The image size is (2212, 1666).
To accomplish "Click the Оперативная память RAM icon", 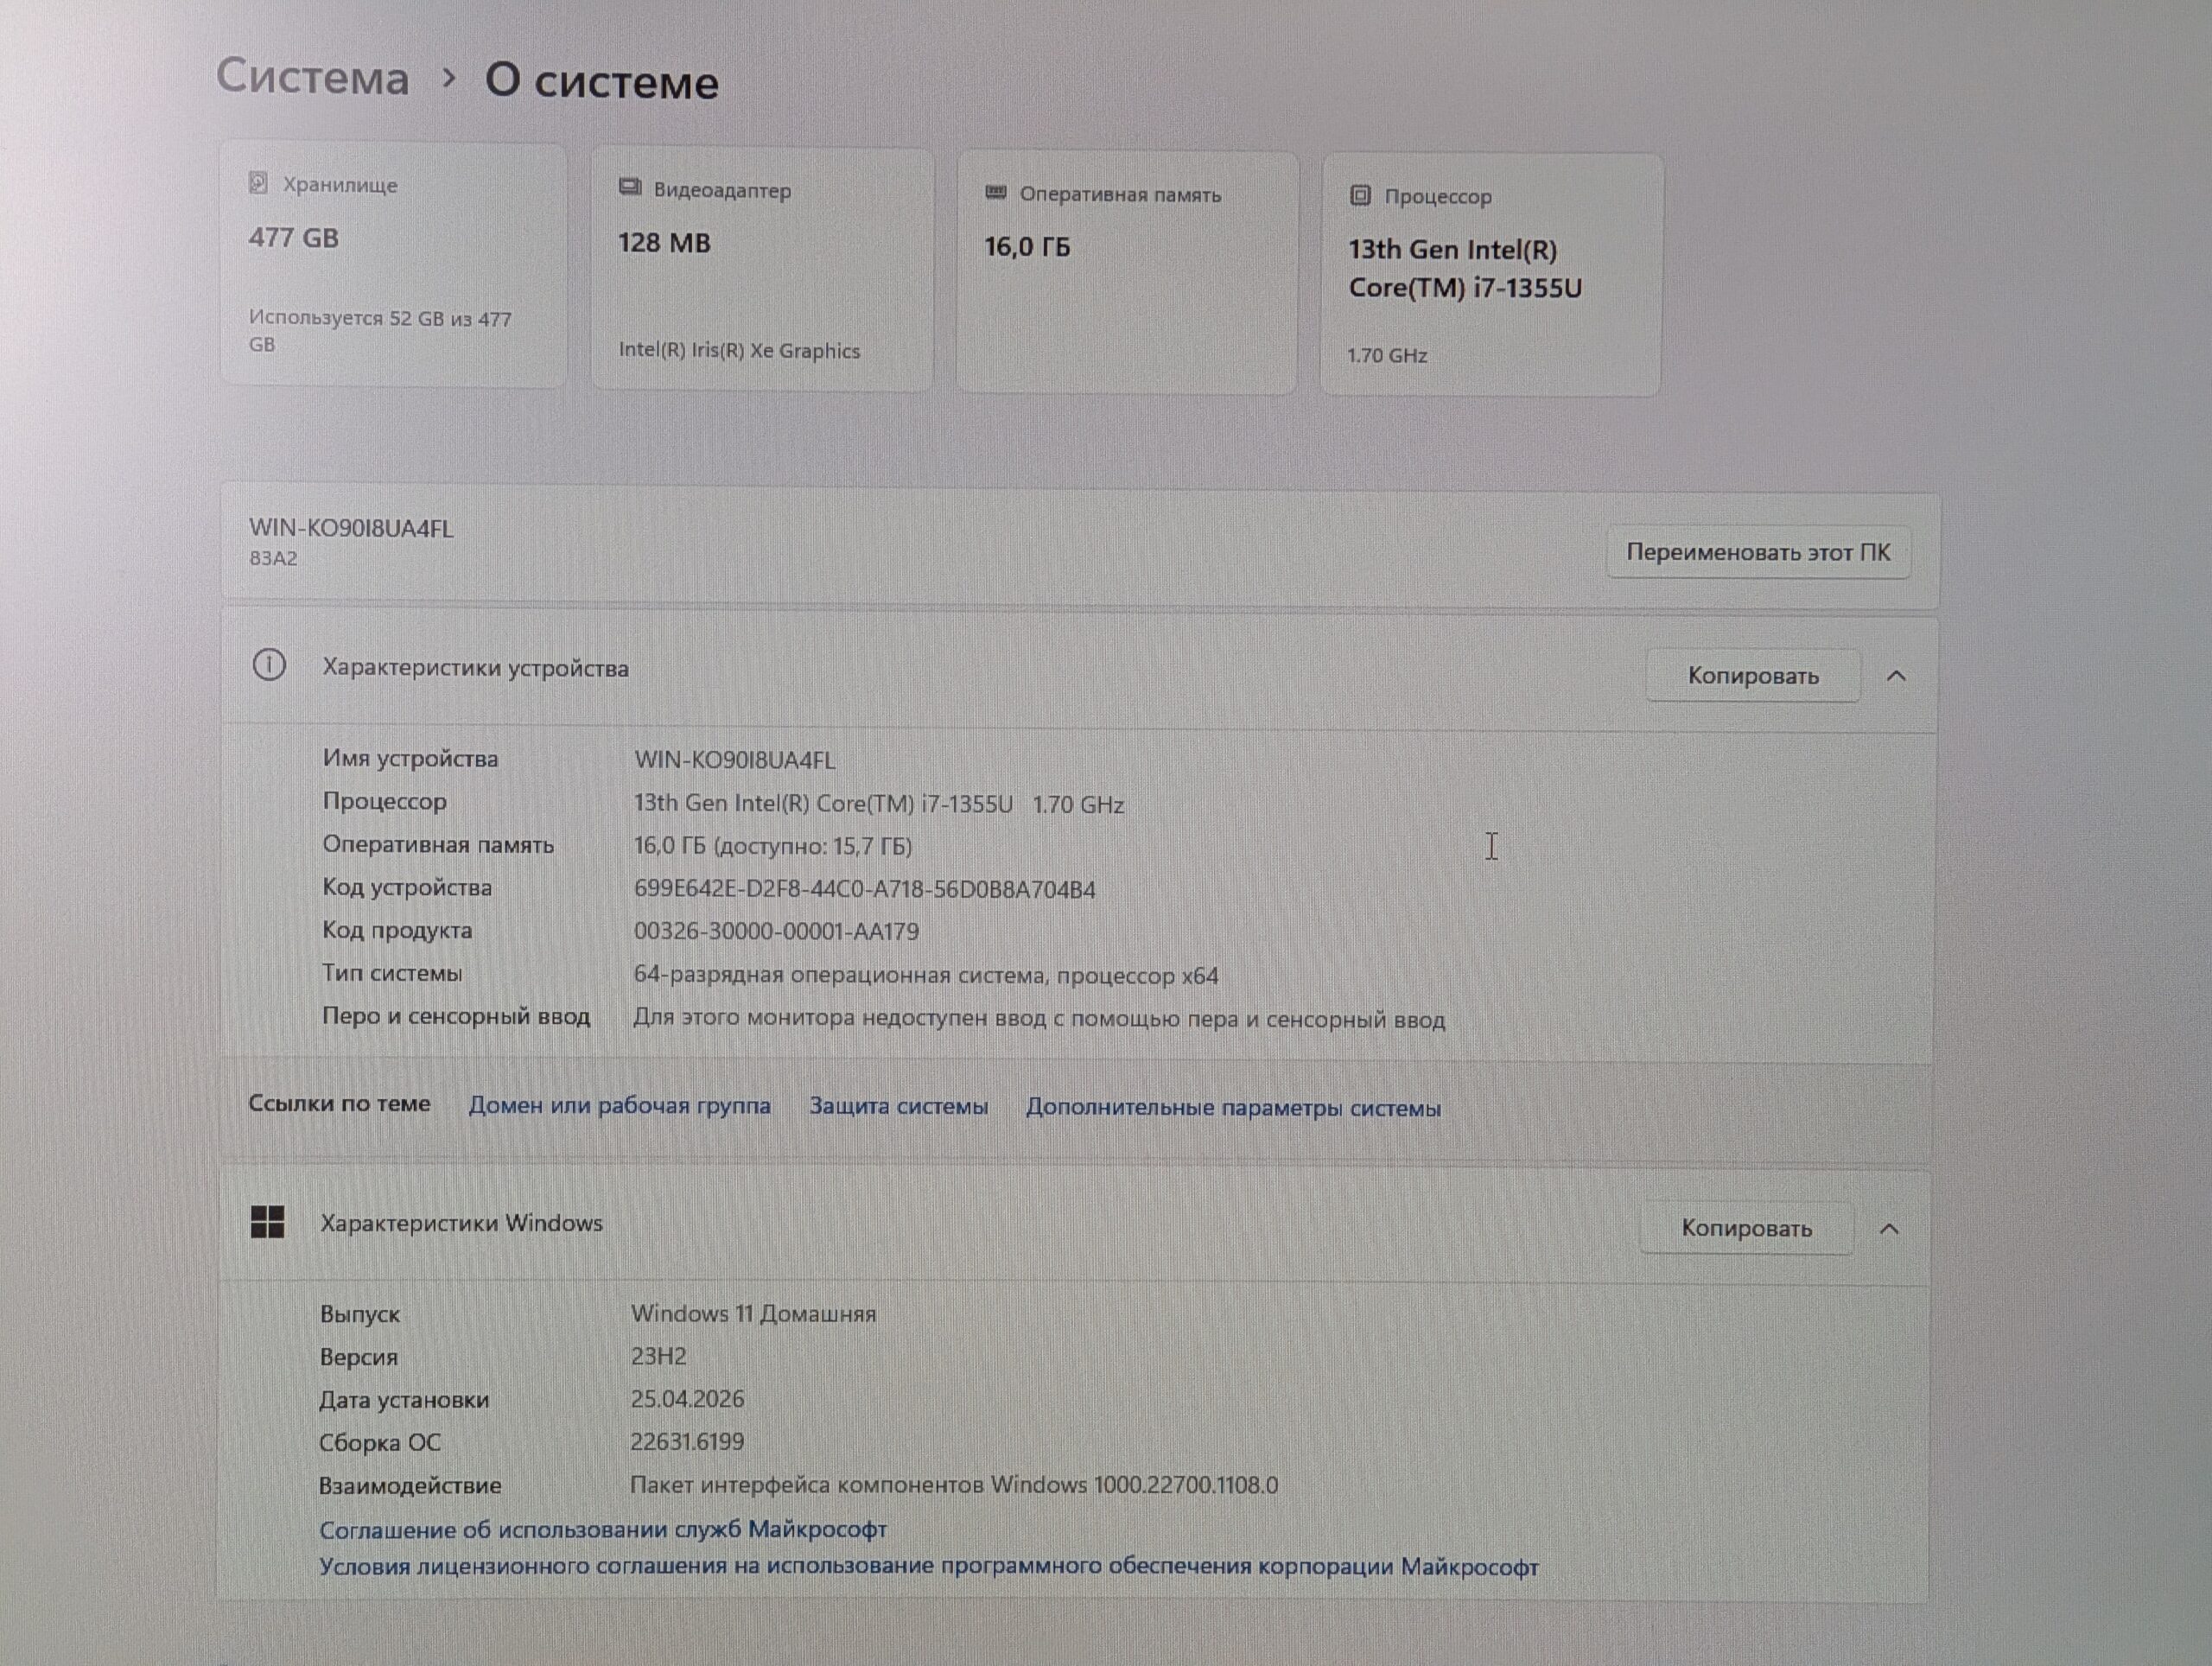I will (x=995, y=192).
